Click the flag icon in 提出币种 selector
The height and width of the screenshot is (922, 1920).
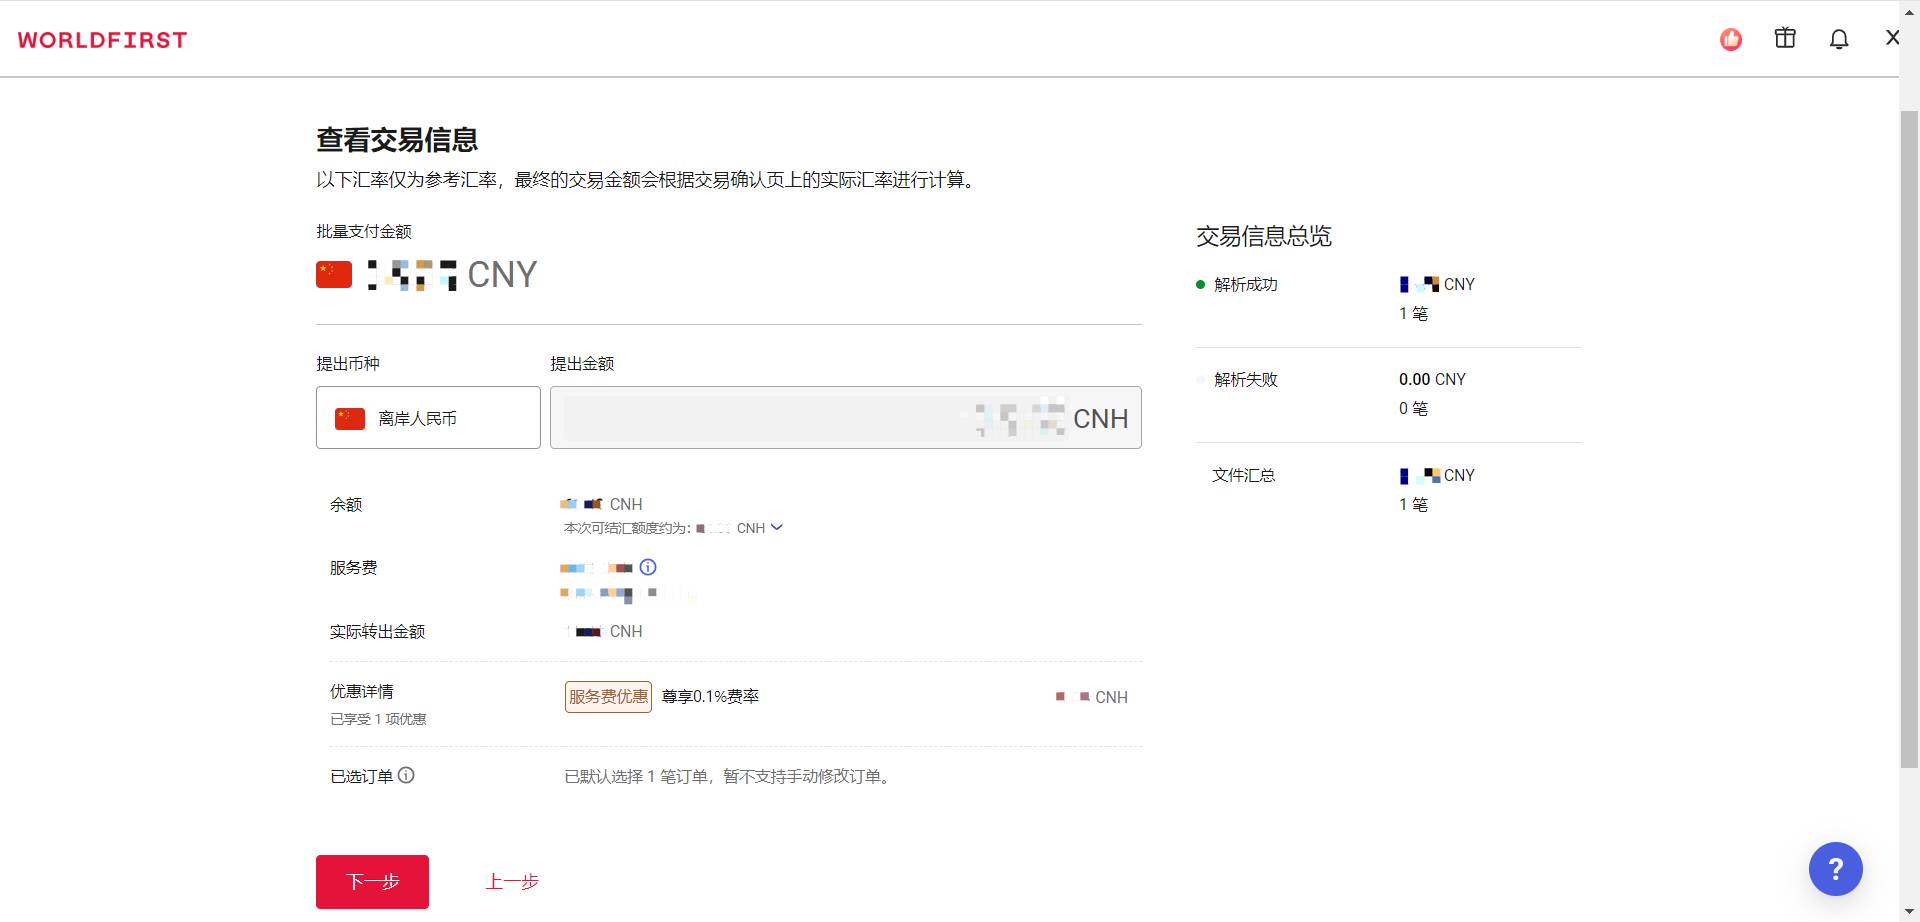tap(350, 417)
